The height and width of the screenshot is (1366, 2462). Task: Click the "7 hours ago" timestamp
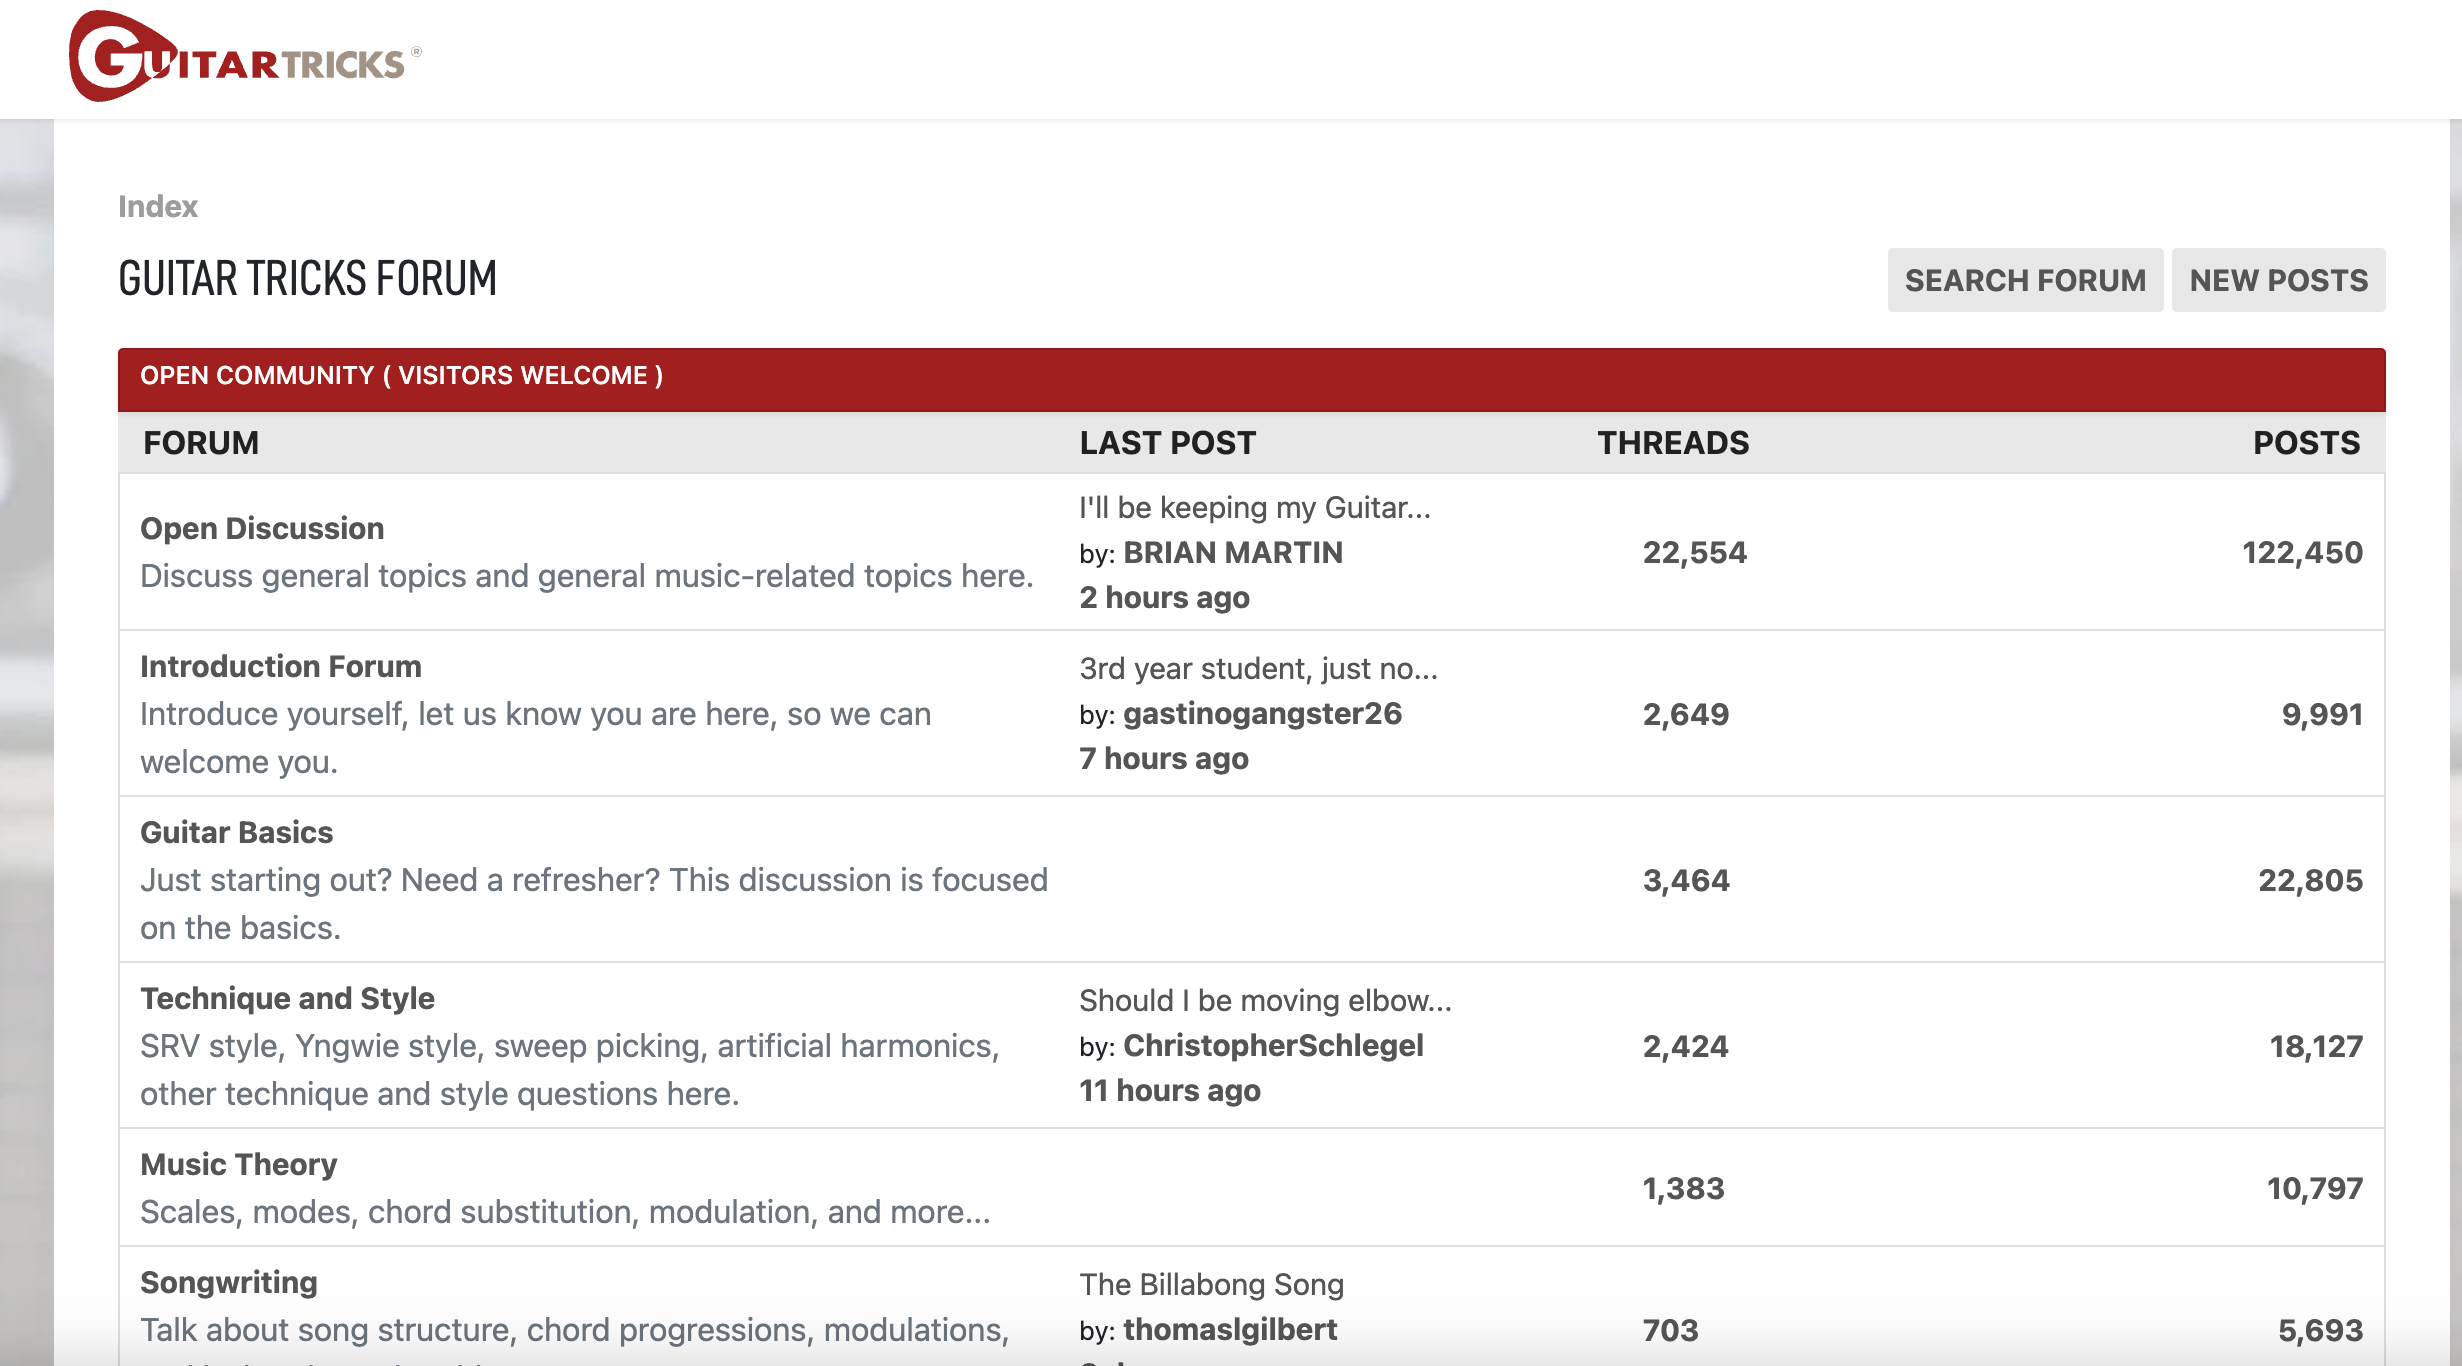1164,758
